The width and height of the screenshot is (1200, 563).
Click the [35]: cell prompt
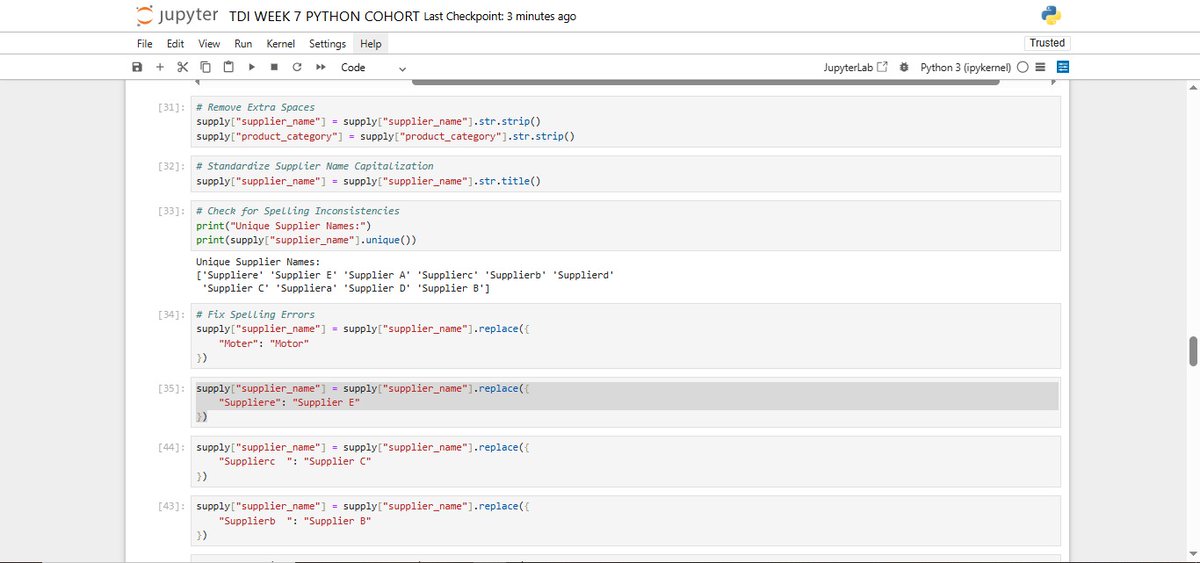pos(172,388)
